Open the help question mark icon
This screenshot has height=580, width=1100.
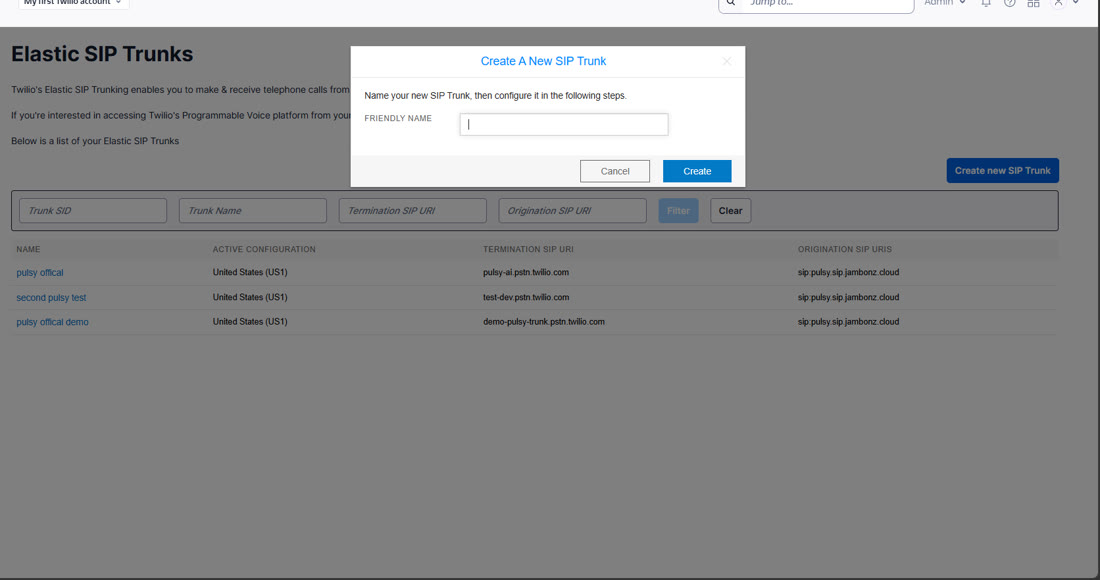pos(1010,4)
